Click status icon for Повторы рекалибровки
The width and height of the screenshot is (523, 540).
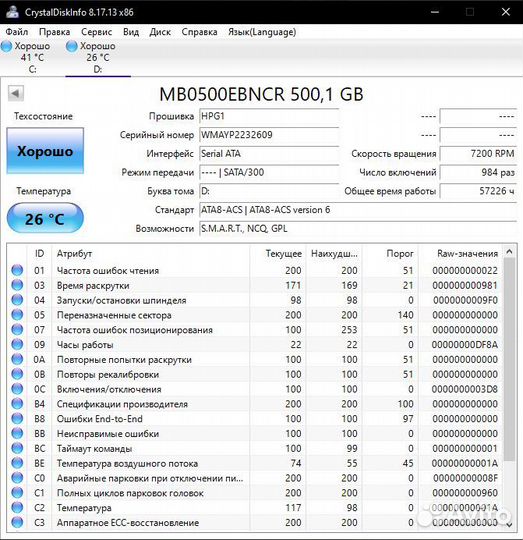(x=17, y=374)
